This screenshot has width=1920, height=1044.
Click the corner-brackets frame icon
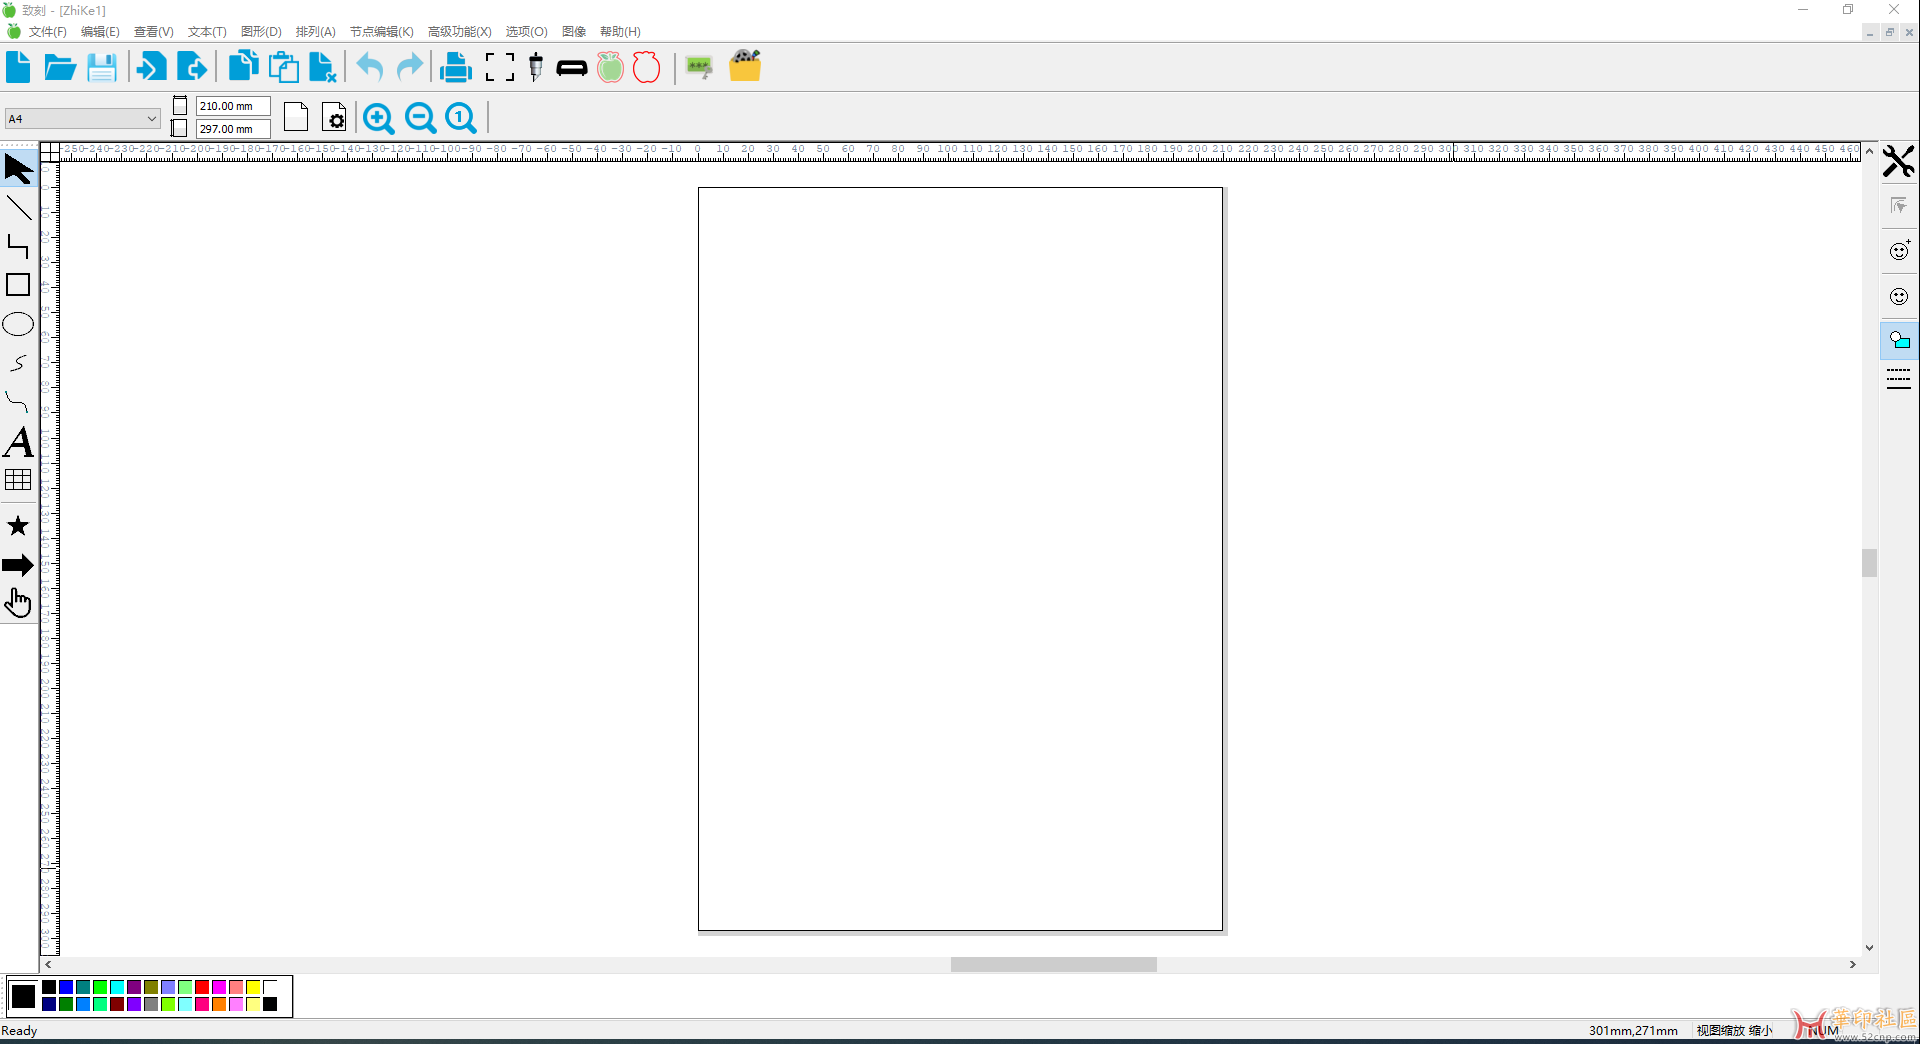pyautogui.click(x=500, y=67)
